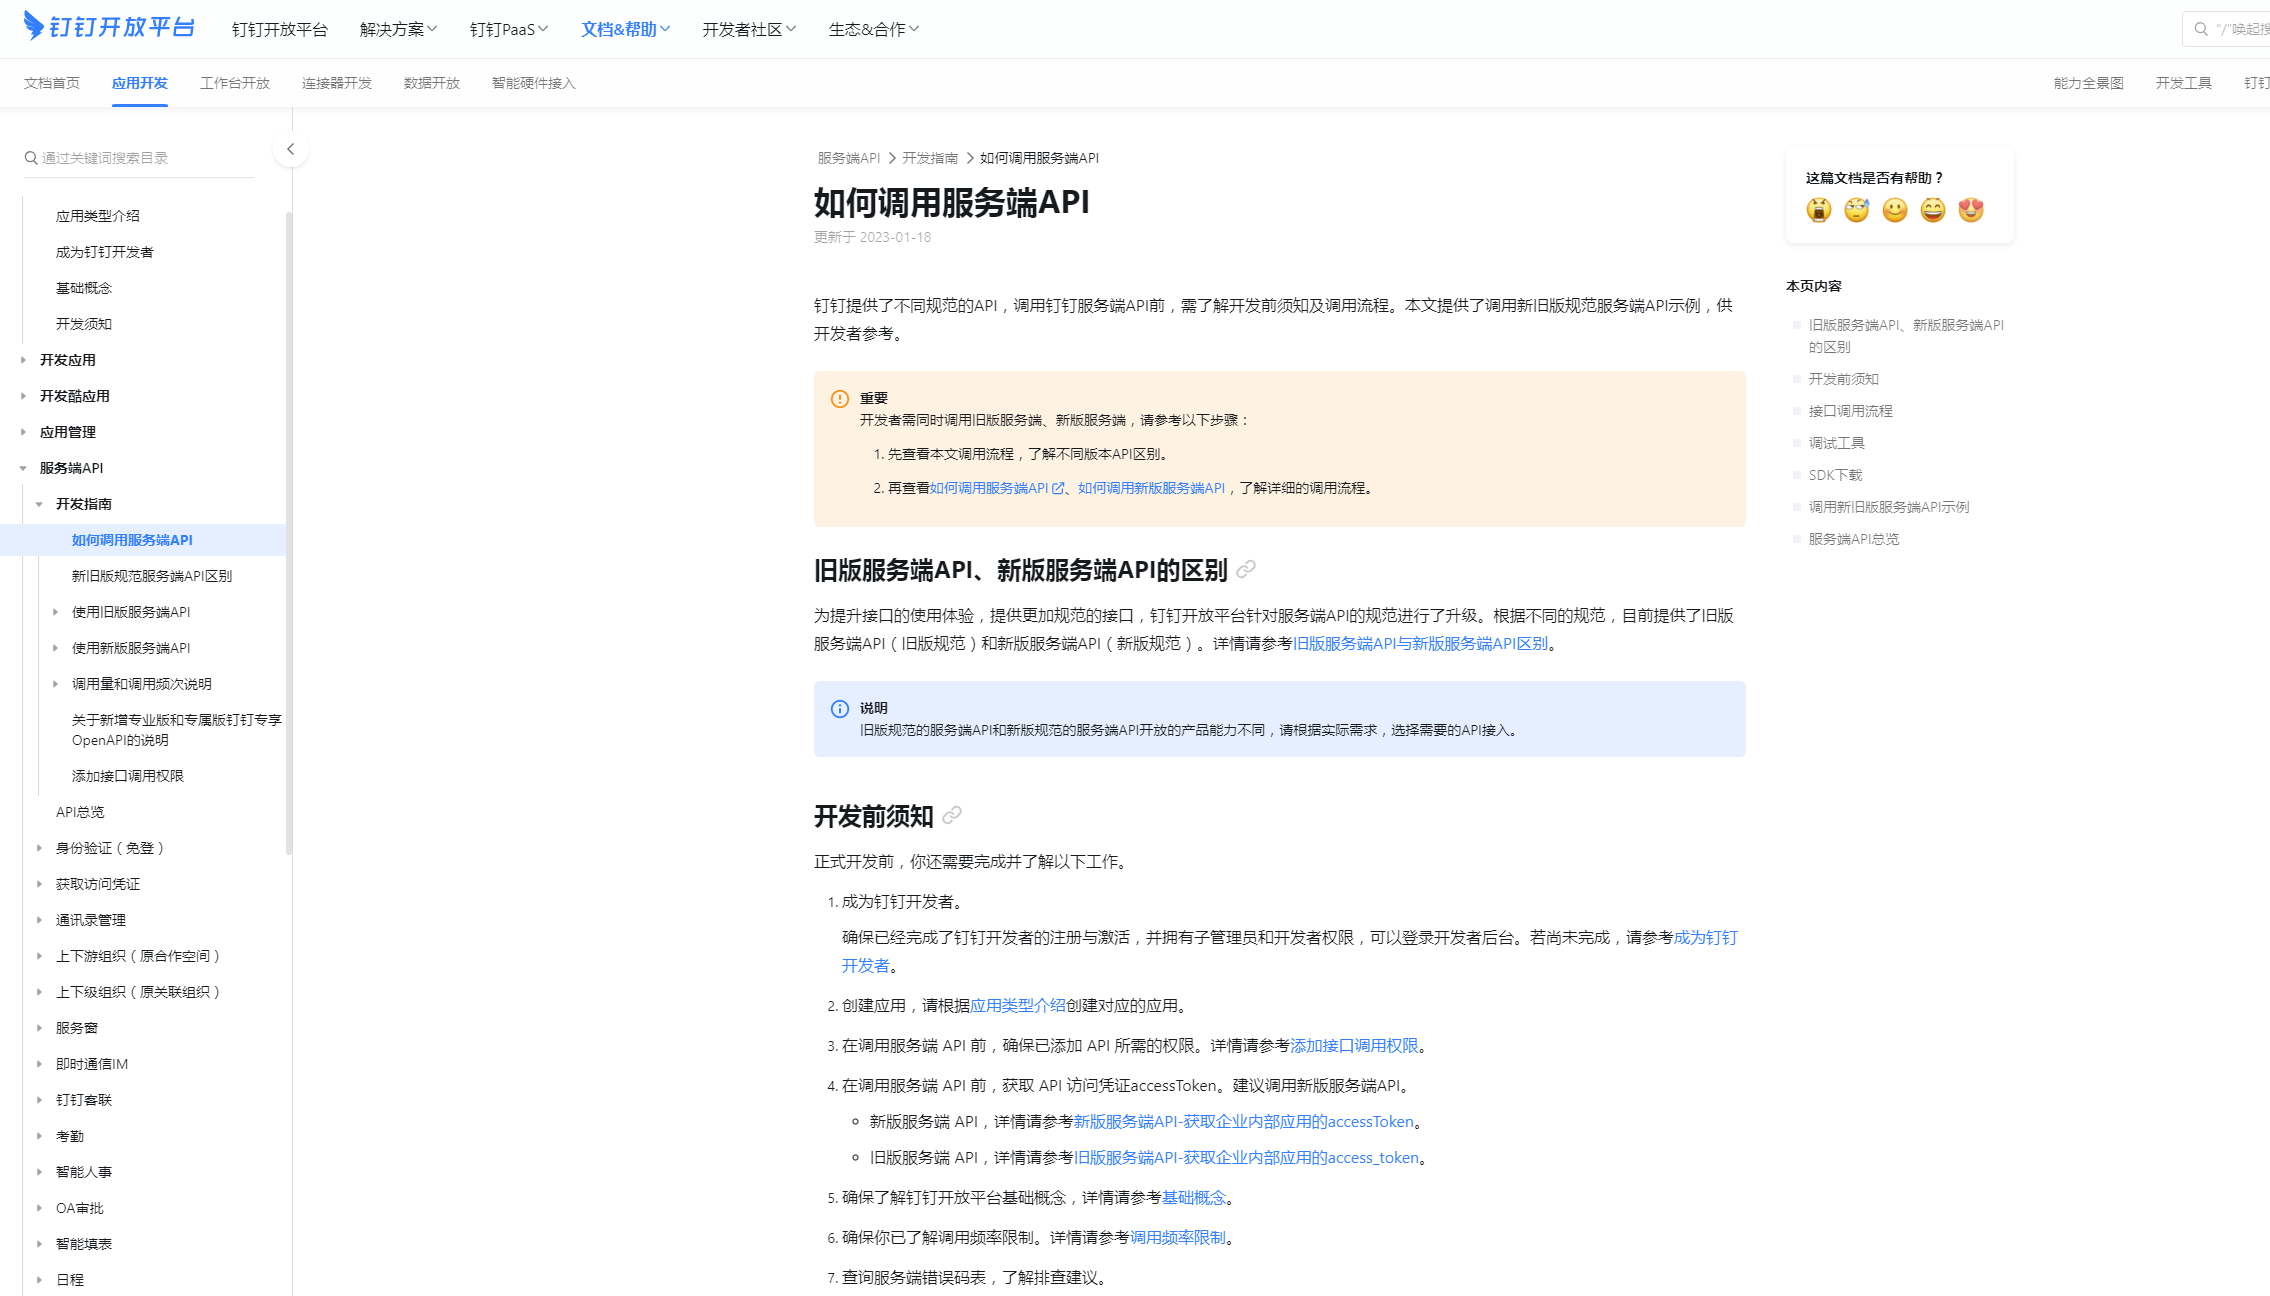Collapse the sidebar with the chevron button
The height and width of the screenshot is (1296, 2270).
click(290, 150)
